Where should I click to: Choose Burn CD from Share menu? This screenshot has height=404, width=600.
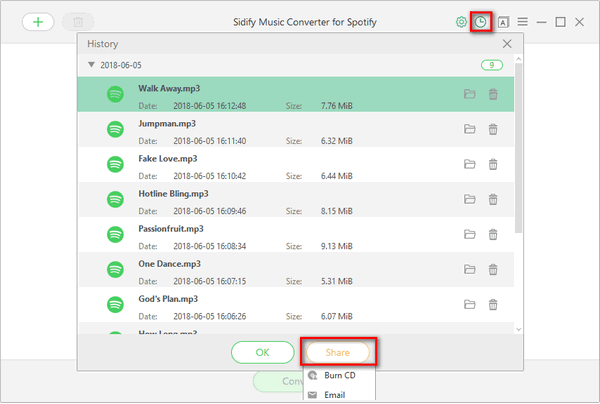(x=339, y=375)
